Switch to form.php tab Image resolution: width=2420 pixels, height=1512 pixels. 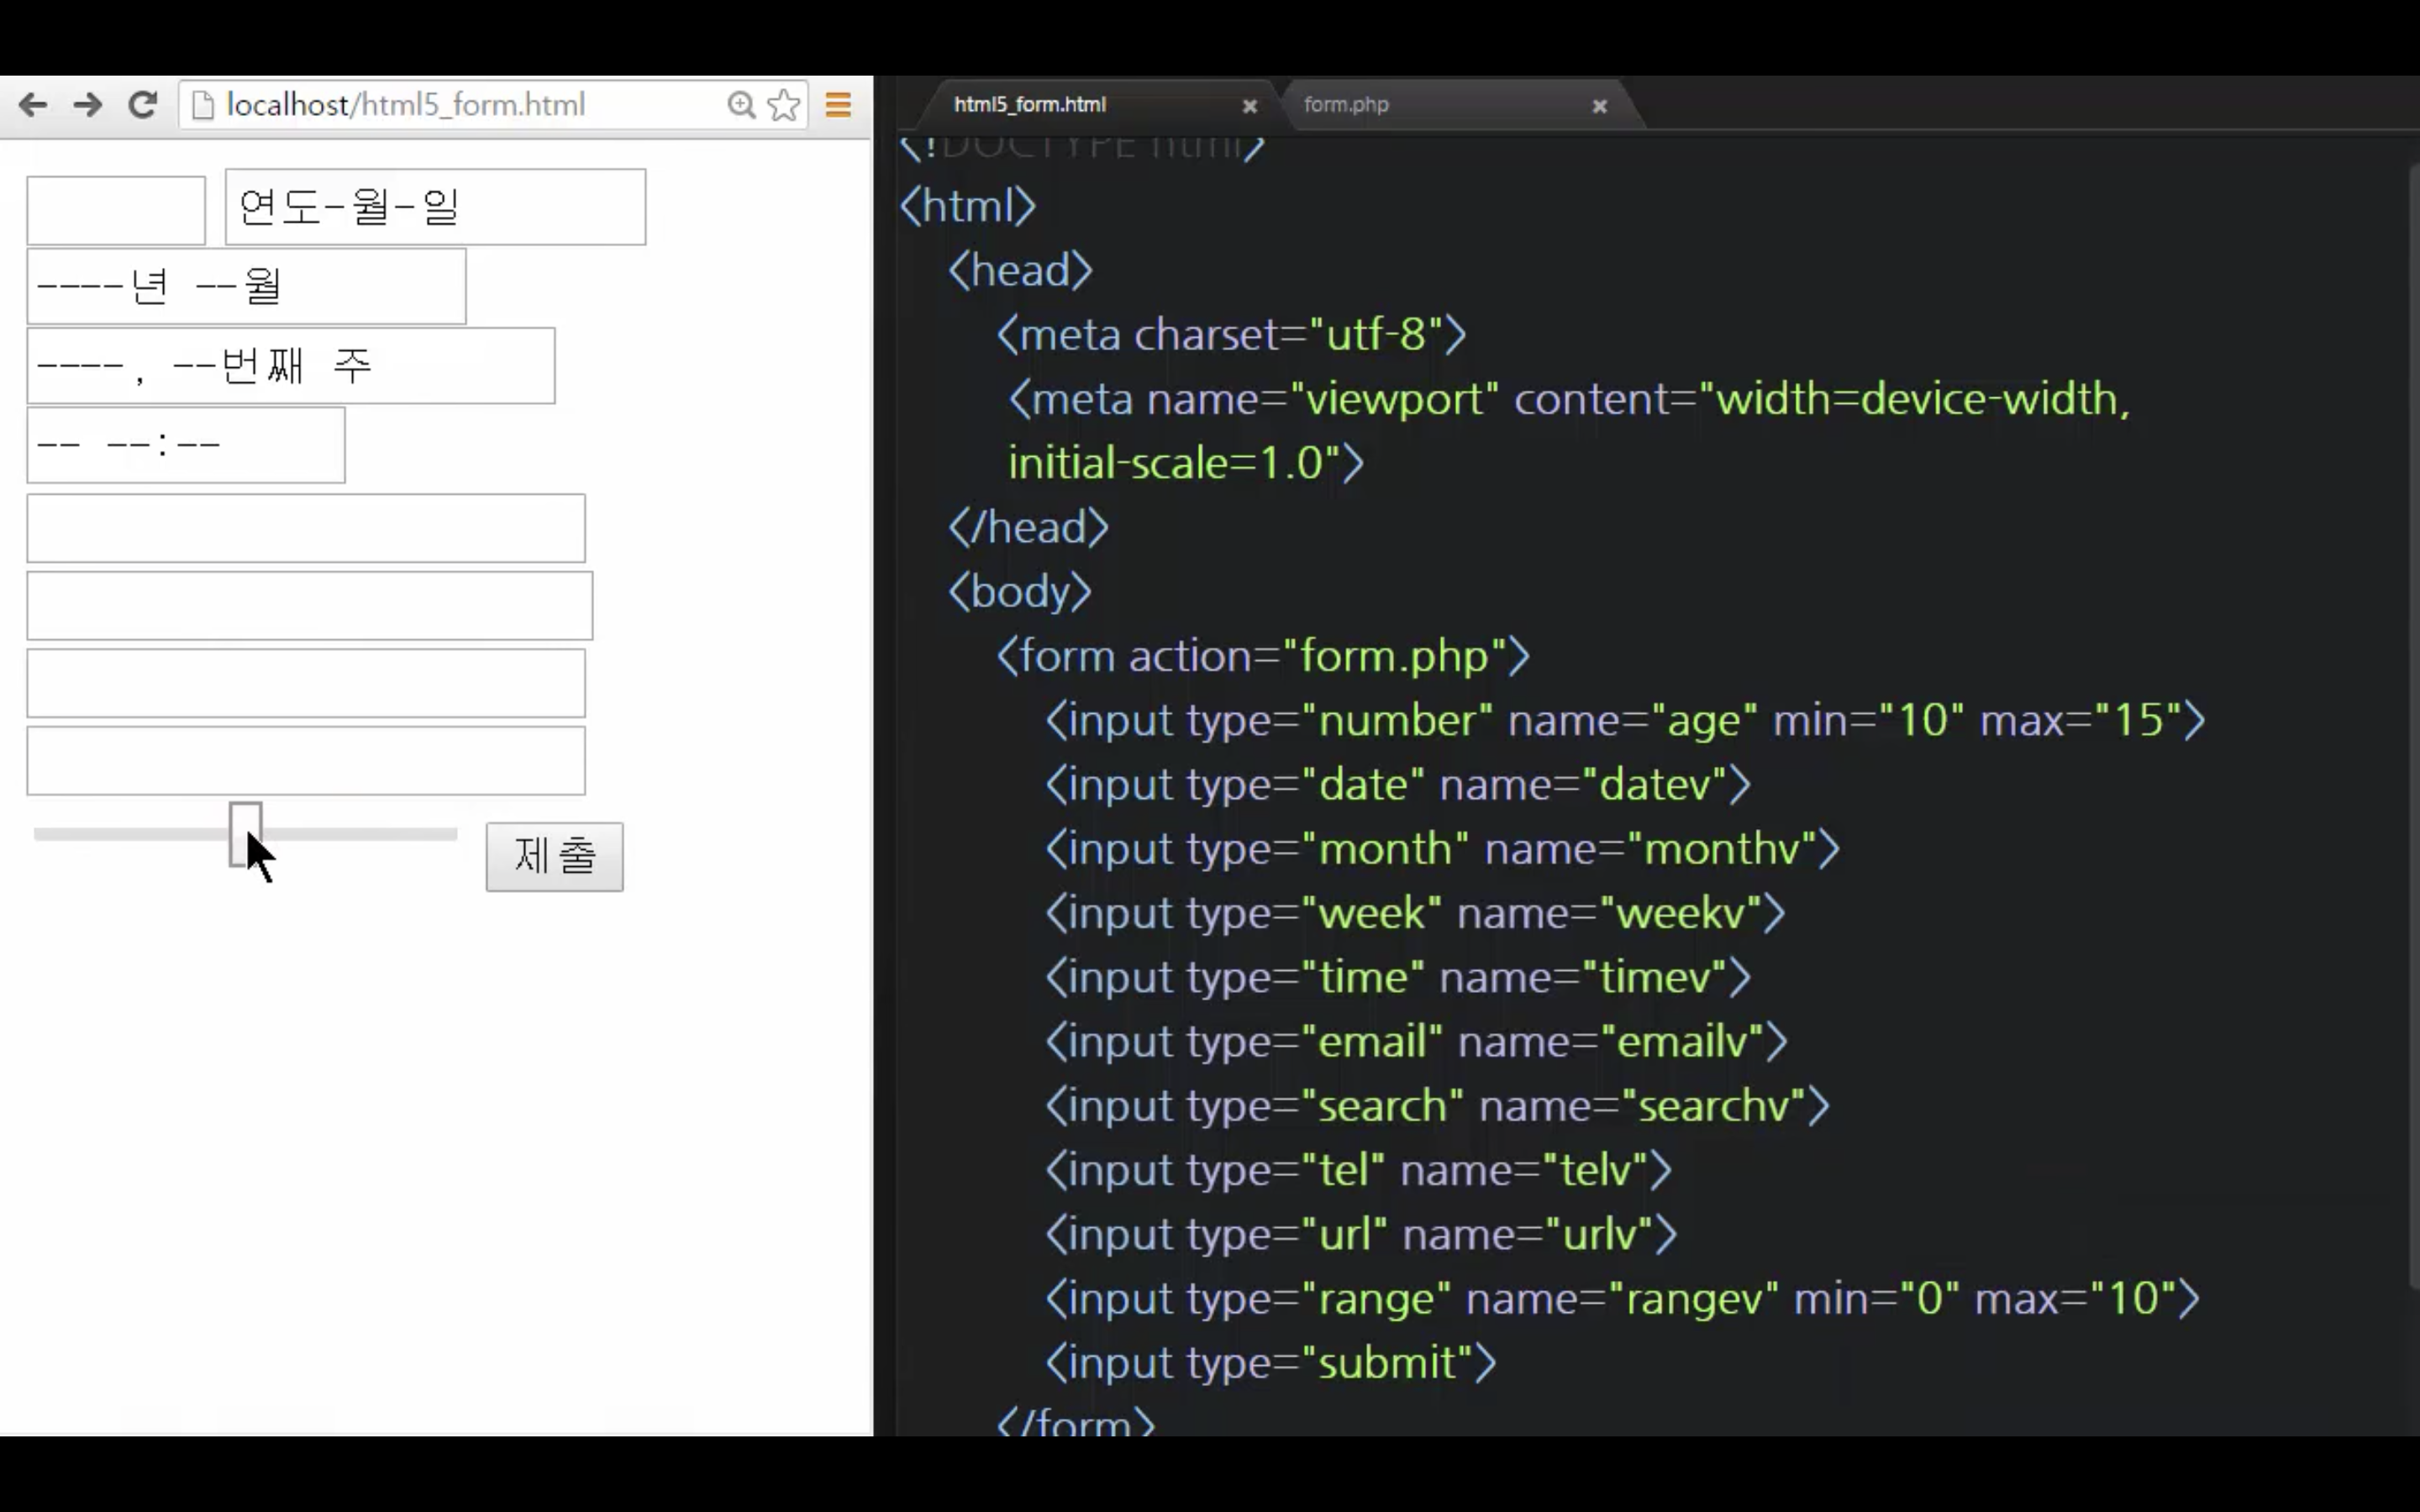1346,105
